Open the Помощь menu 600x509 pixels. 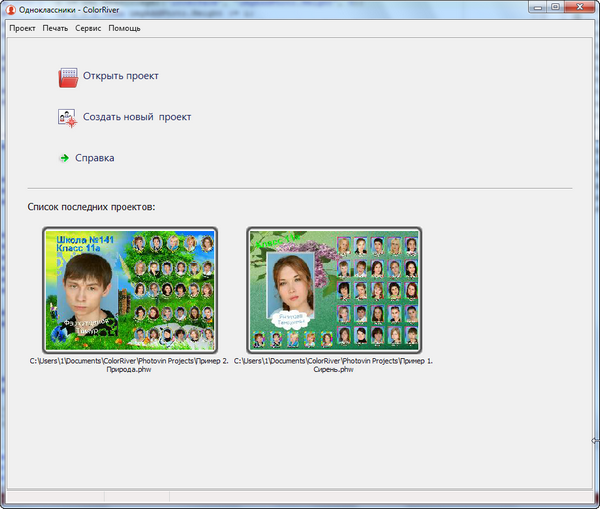click(124, 28)
